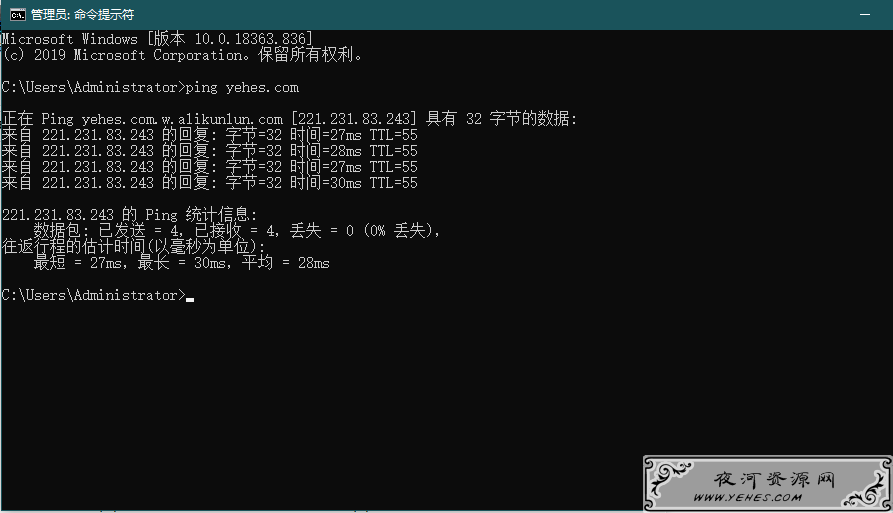Select the typed command ping yehes.com
893x513 pixels.
(242, 88)
